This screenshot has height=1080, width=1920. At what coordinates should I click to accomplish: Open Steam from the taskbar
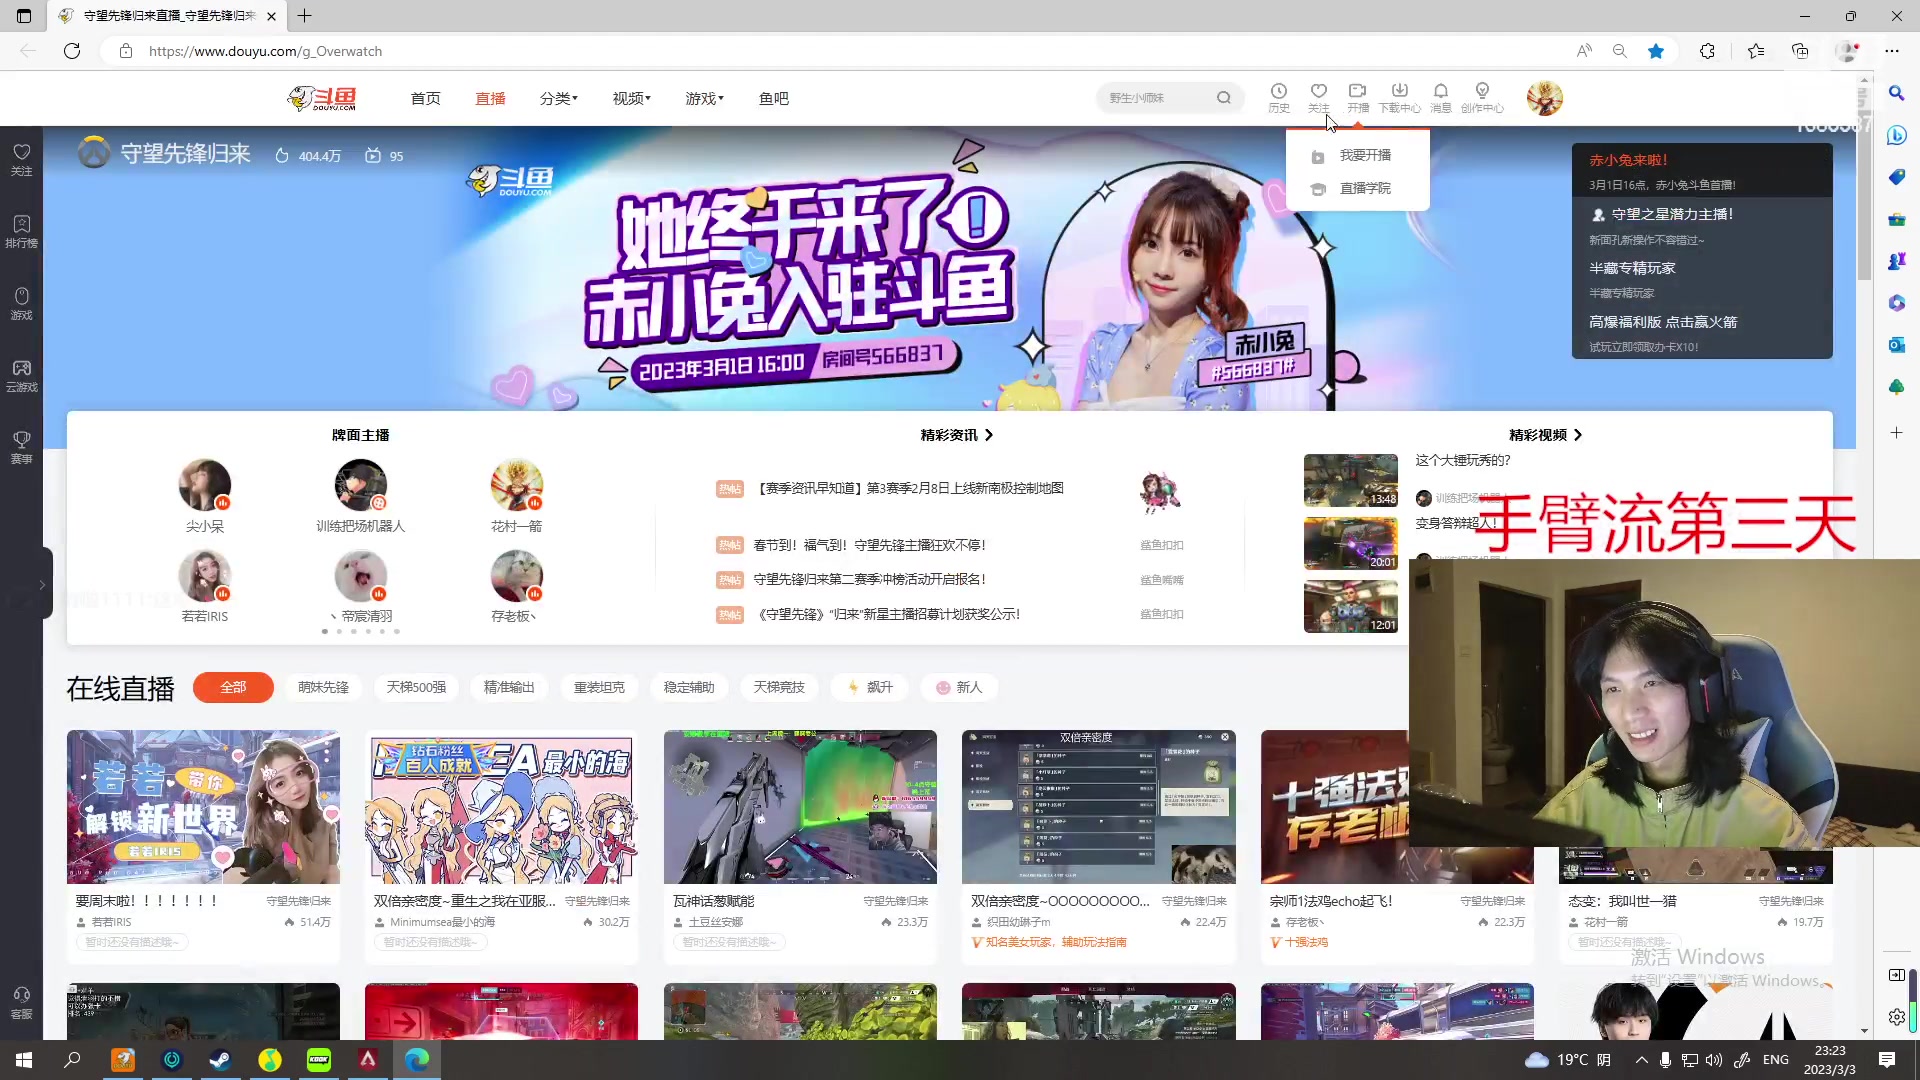[x=220, y=1060]
